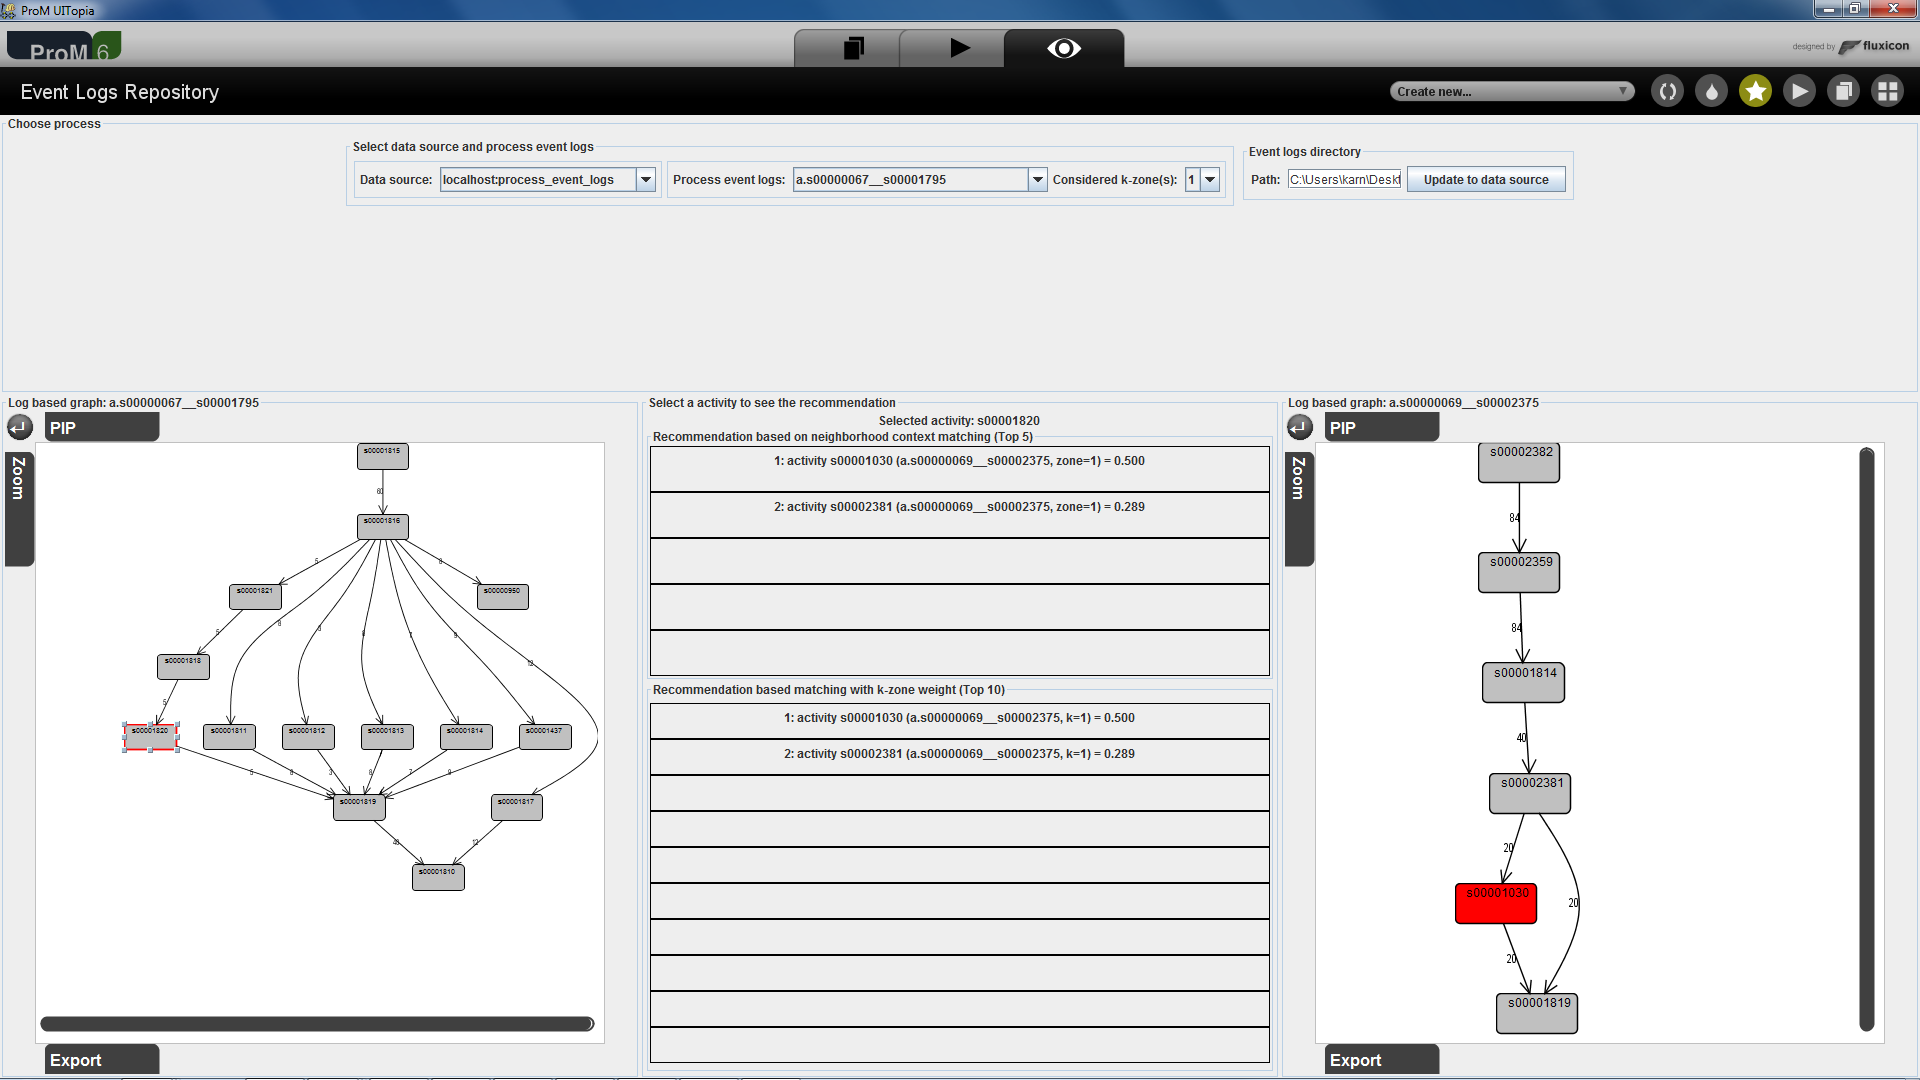Click the droplet icon in header toolbar
This screenshot has width=1920, height=1080.
[x=1711, y=92]
